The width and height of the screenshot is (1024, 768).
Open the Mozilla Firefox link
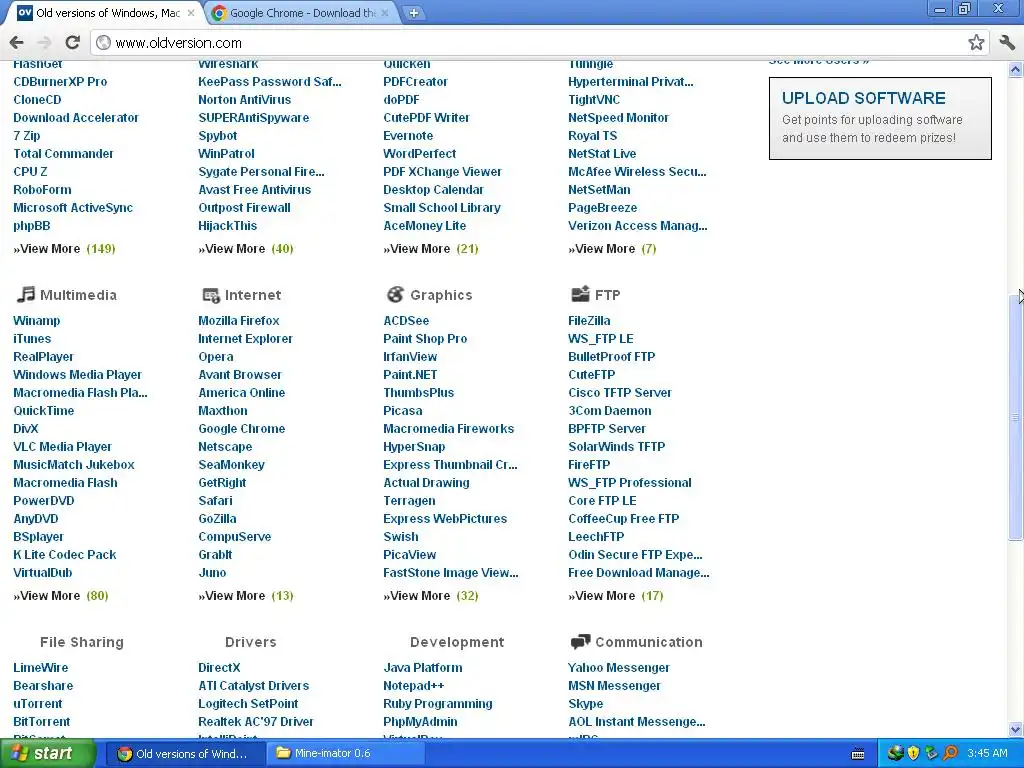239,321
